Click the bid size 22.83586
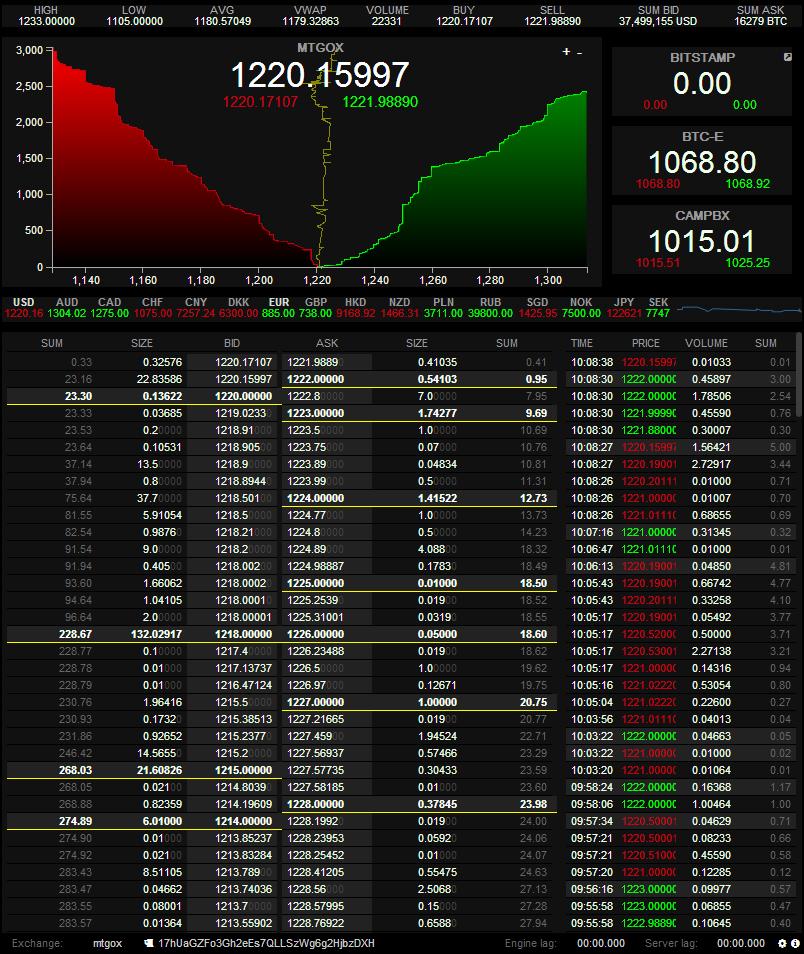 tap(159, 379)
